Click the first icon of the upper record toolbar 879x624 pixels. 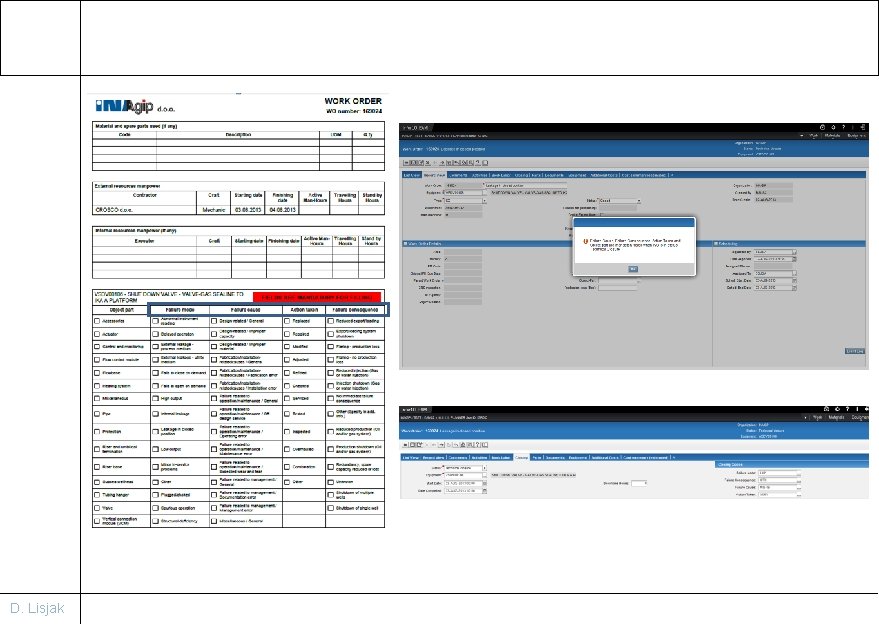coord(406,163)
